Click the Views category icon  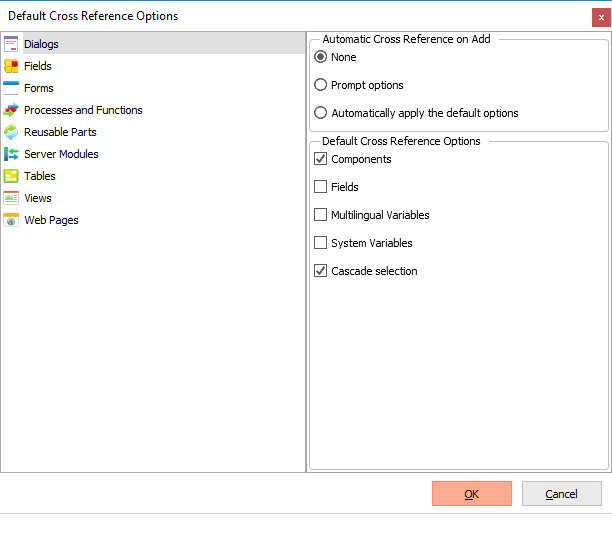[11, 198]
